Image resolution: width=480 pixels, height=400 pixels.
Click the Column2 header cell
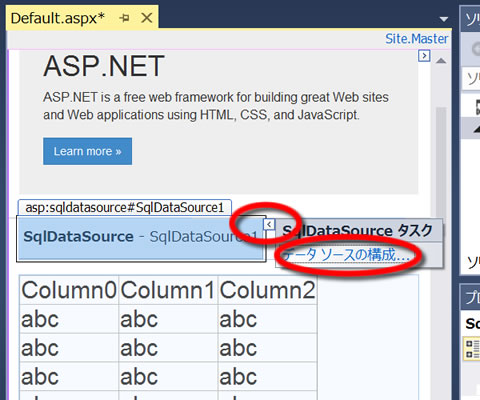click(x=267, y=290)
